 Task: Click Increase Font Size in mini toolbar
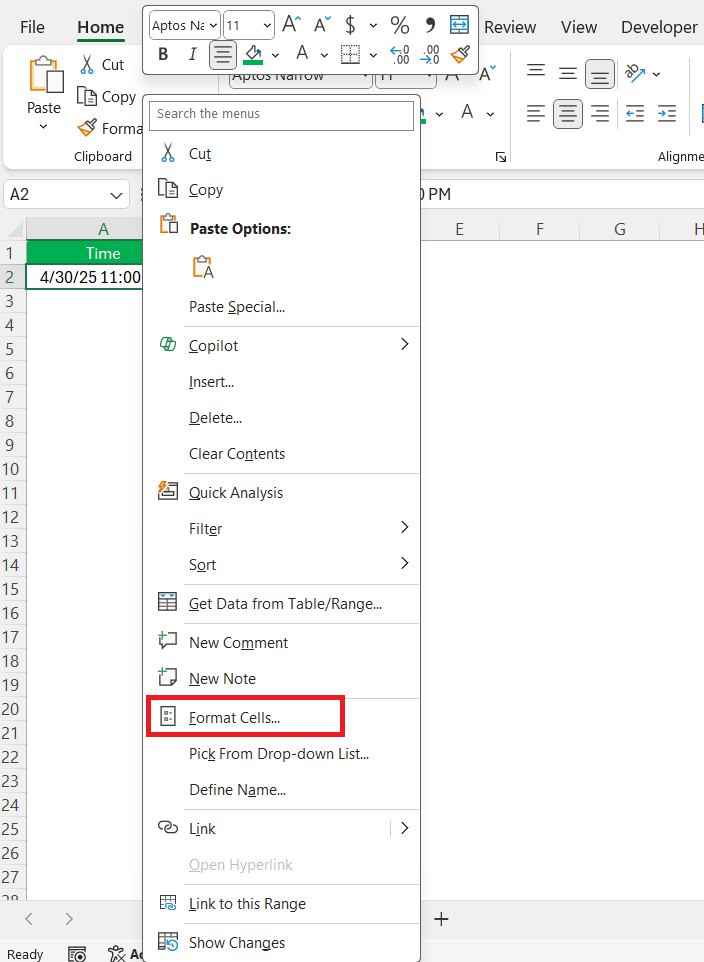(x=291, y=25)
